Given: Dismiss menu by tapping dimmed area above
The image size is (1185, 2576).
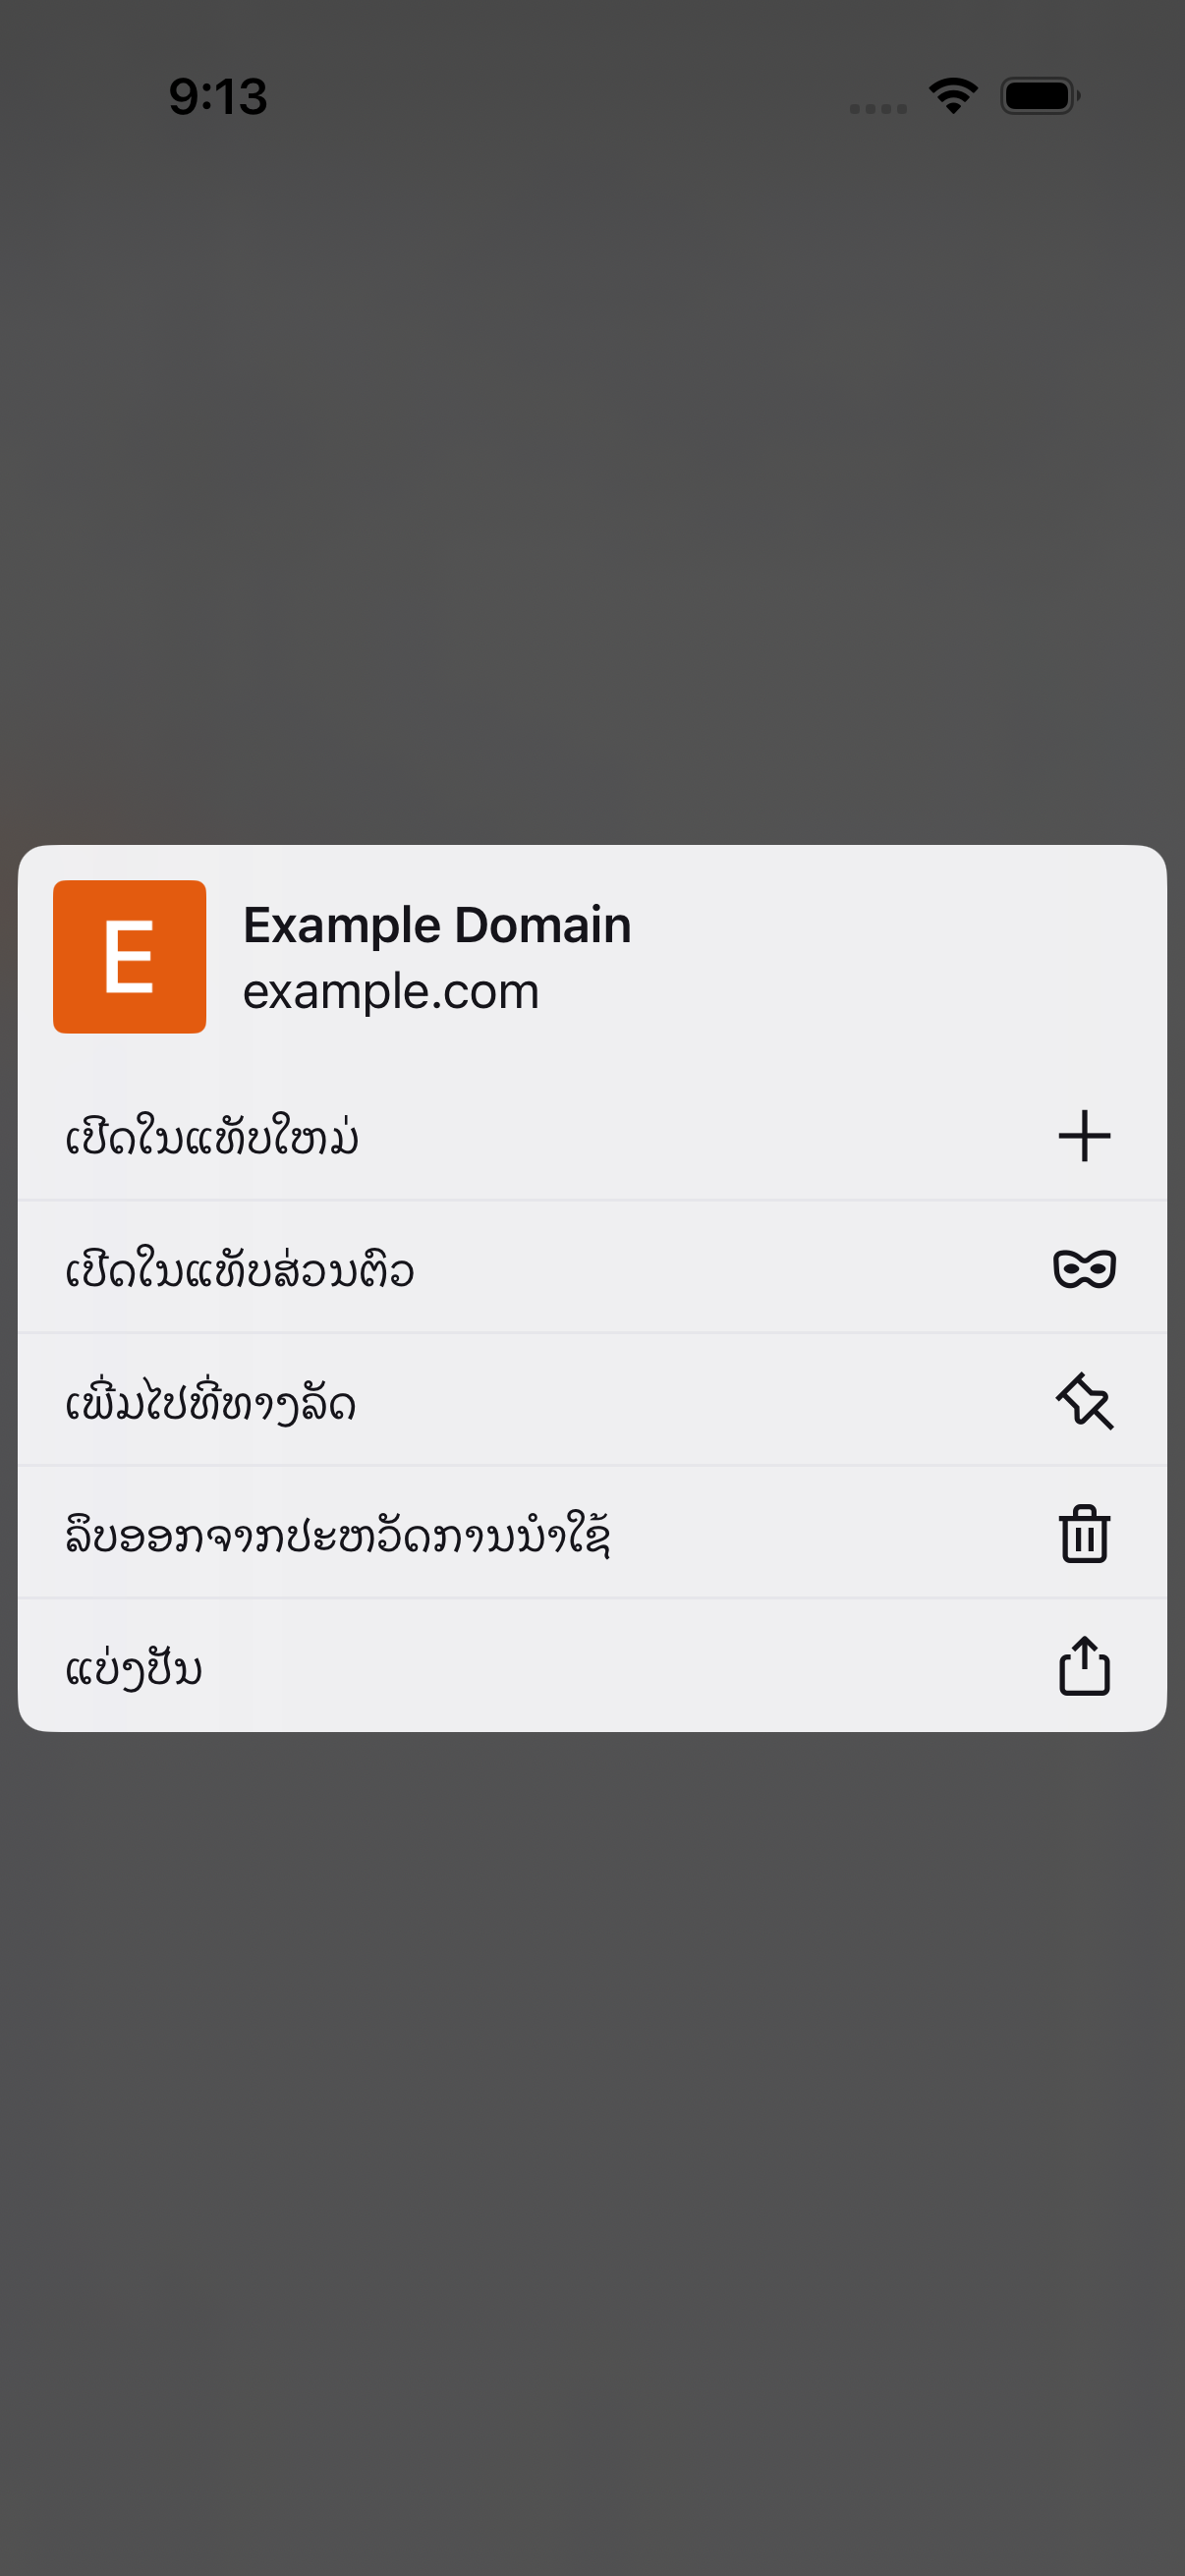Looking at the screenshot, I should [x=592, y=480].
